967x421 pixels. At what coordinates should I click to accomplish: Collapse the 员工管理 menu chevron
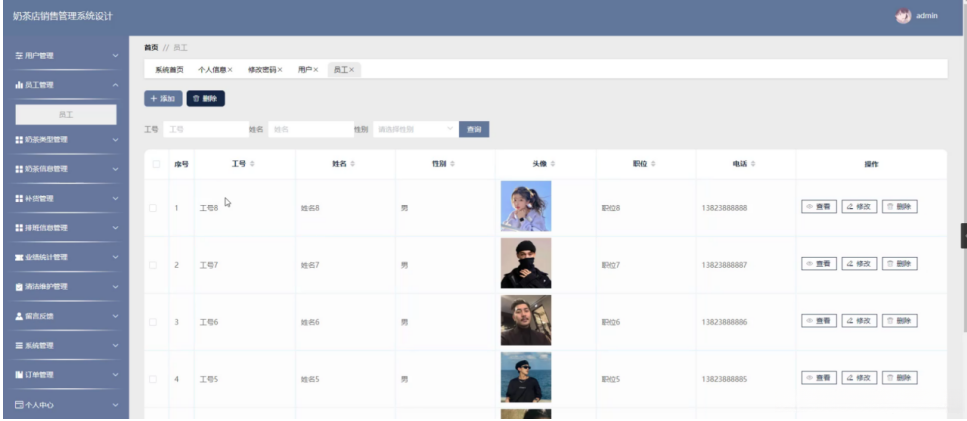click(115, 85)
